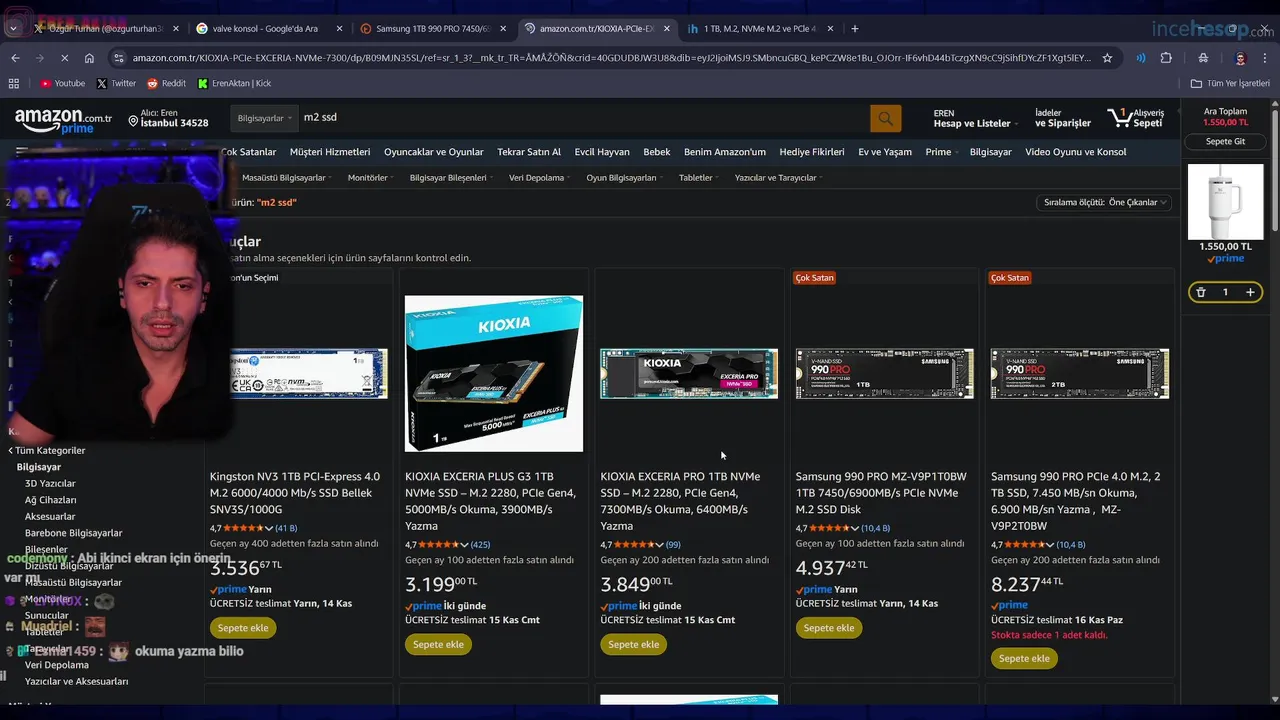
Task: Go back to Tüm Kategoriler in sidebar
Action: point(47,451)
